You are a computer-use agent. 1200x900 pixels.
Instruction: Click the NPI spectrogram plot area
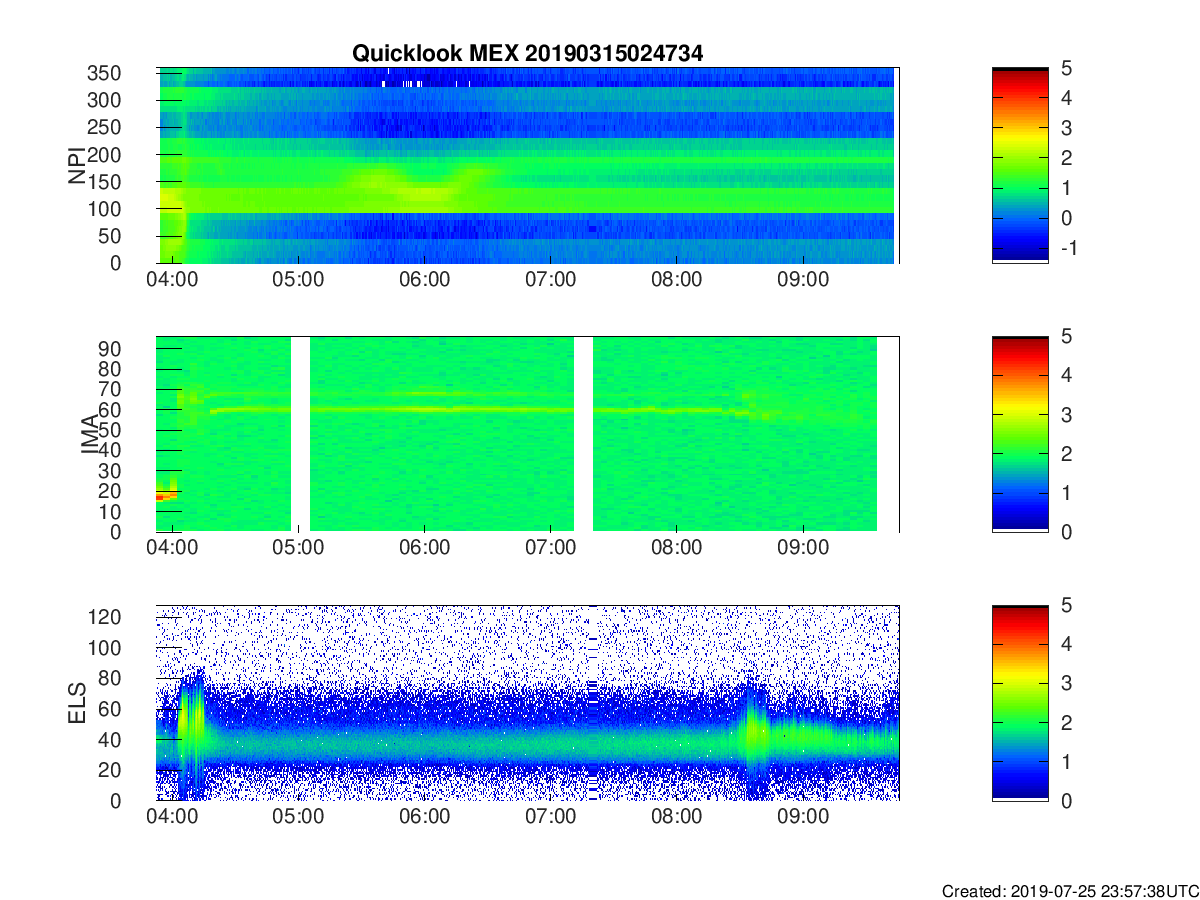pos(528,165)
